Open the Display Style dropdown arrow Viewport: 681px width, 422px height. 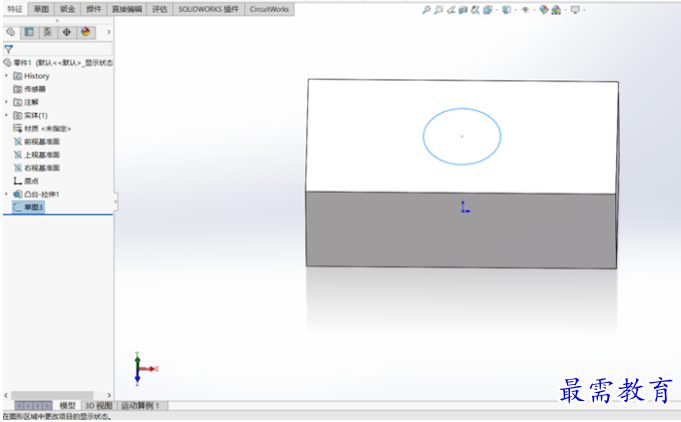(x=516, y=10)
